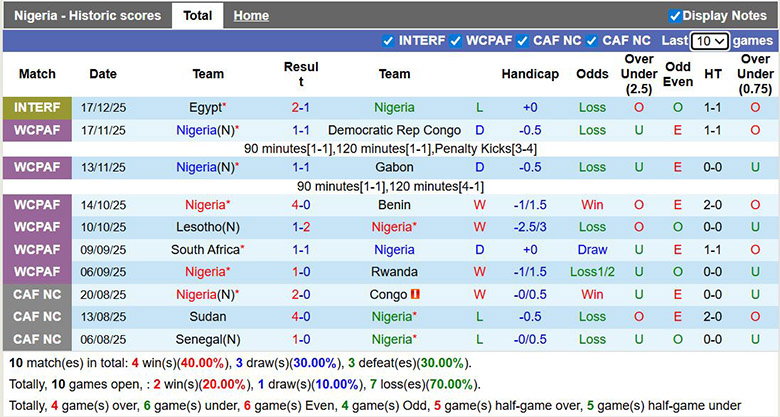Open the Democratic Rep Congo team link
This screenshot has width=780, height=417.
[394, 130]
